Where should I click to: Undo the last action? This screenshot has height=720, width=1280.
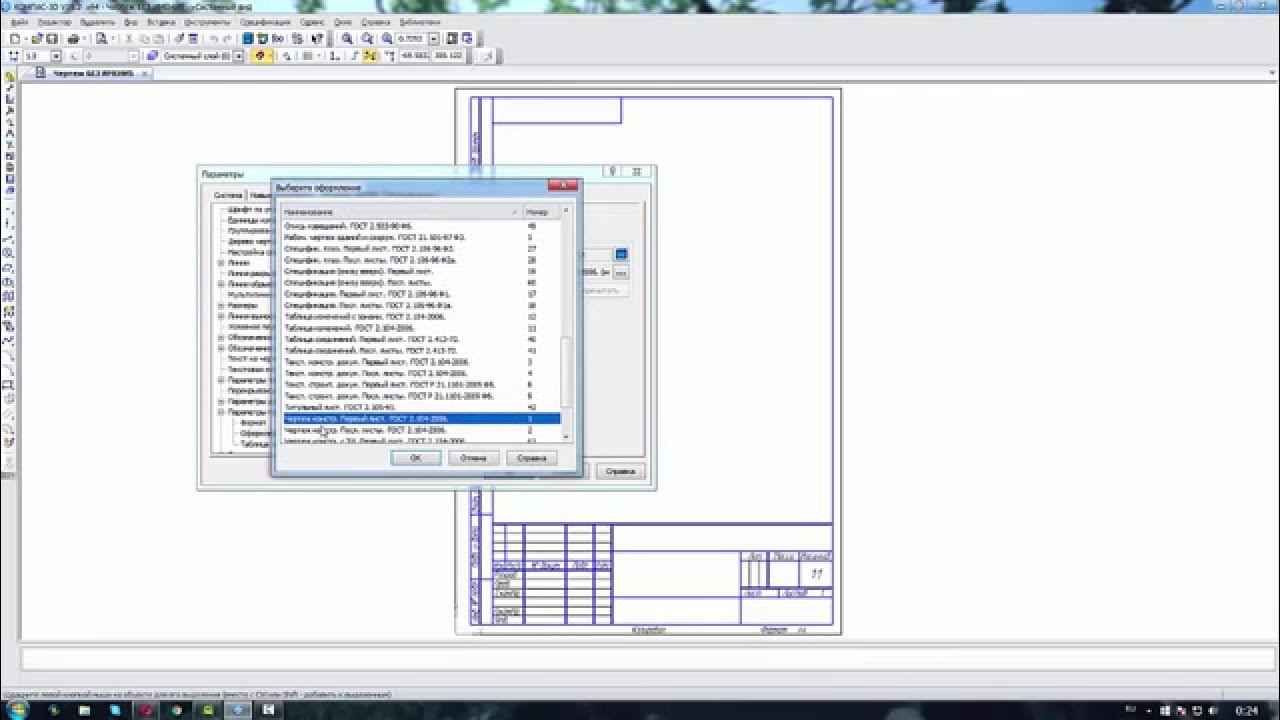(213, 38)
